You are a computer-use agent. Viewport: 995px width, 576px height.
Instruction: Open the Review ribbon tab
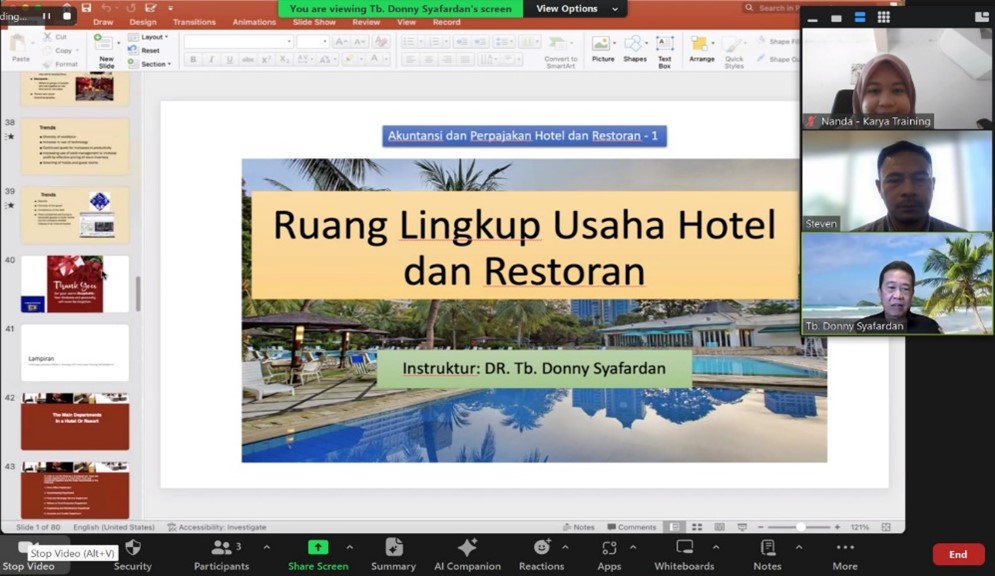(x=366, y=22)
